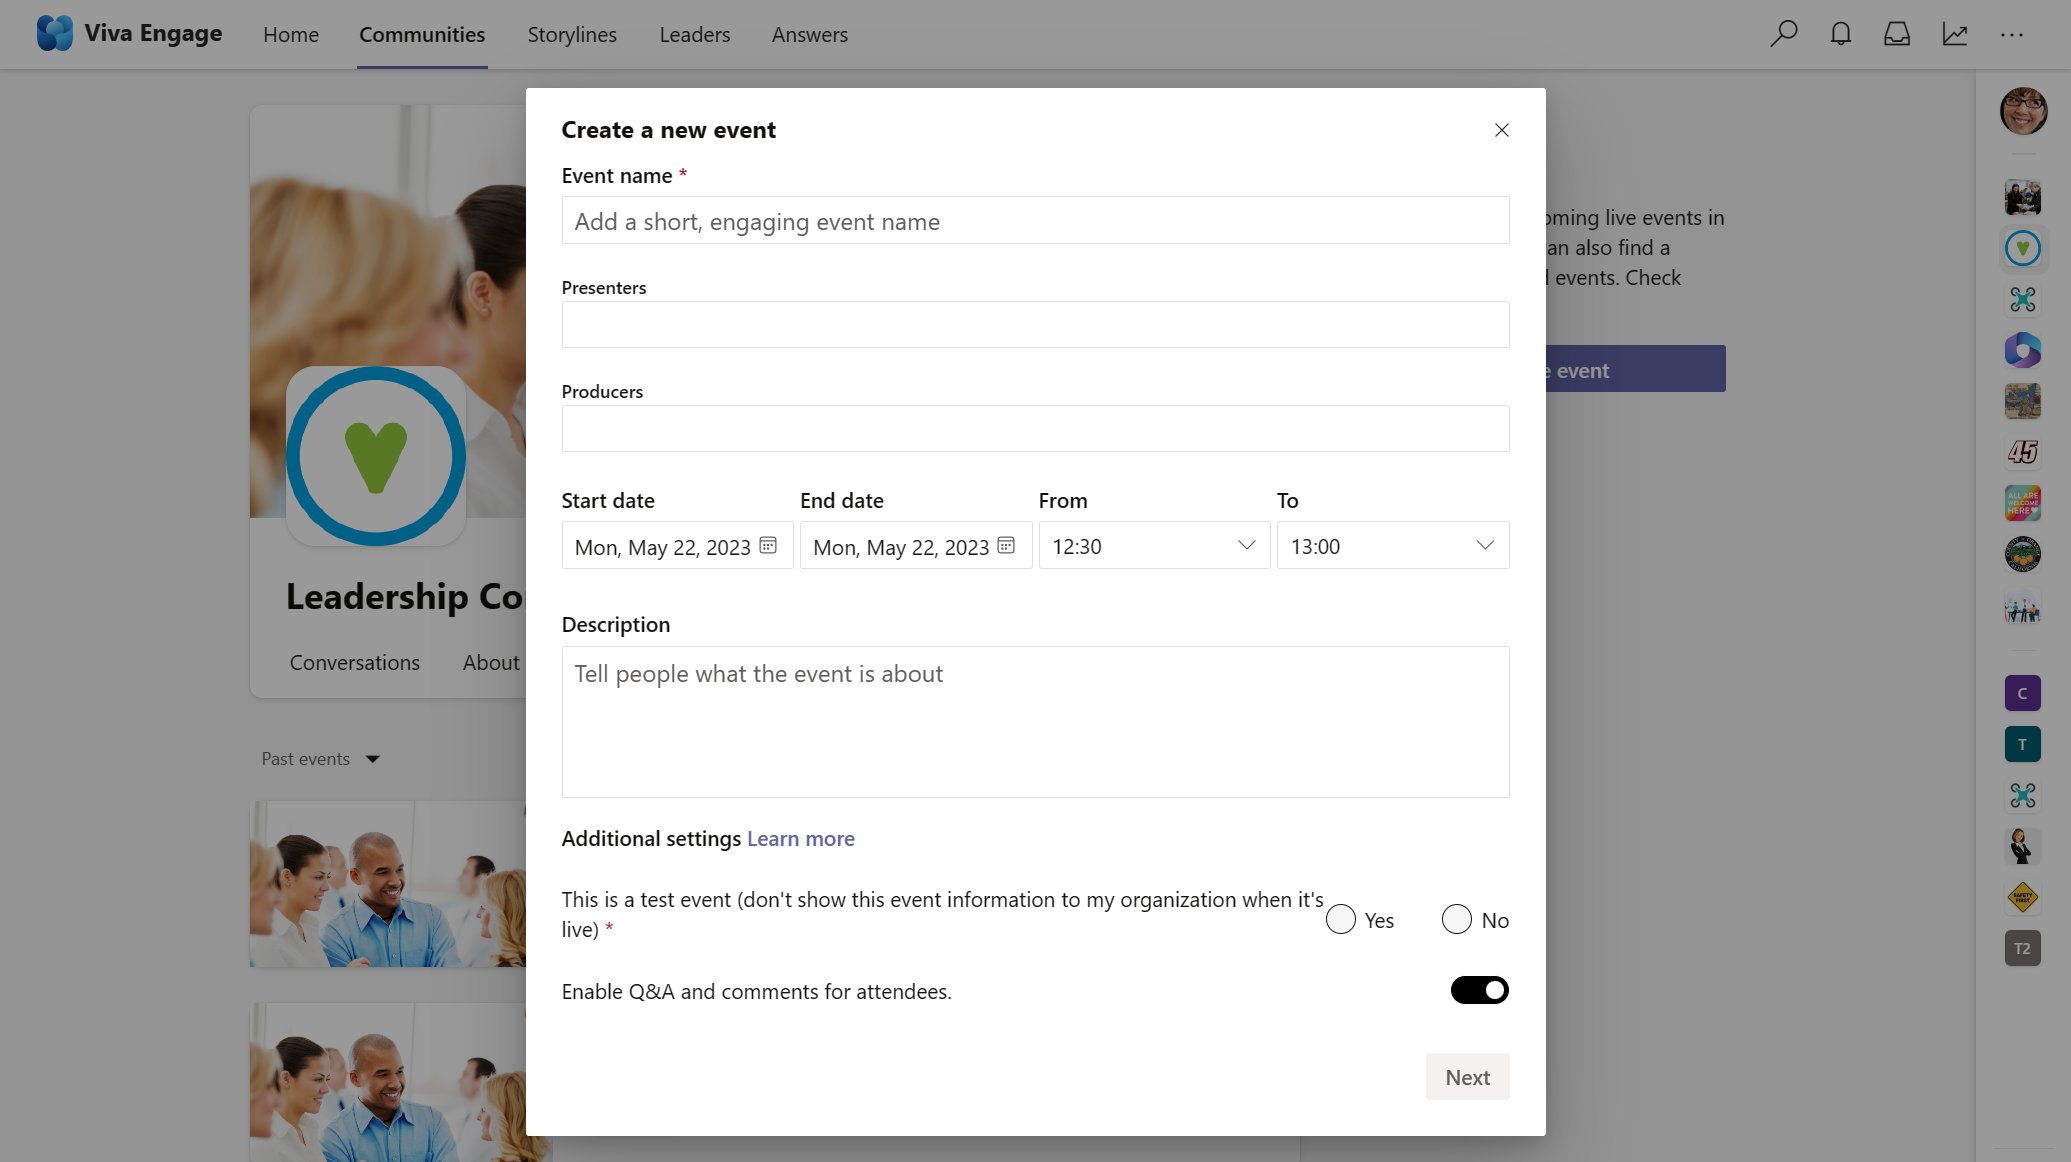Open the To time dropdown
Screen dimensions: 2071x1162
coord(1484,545)
